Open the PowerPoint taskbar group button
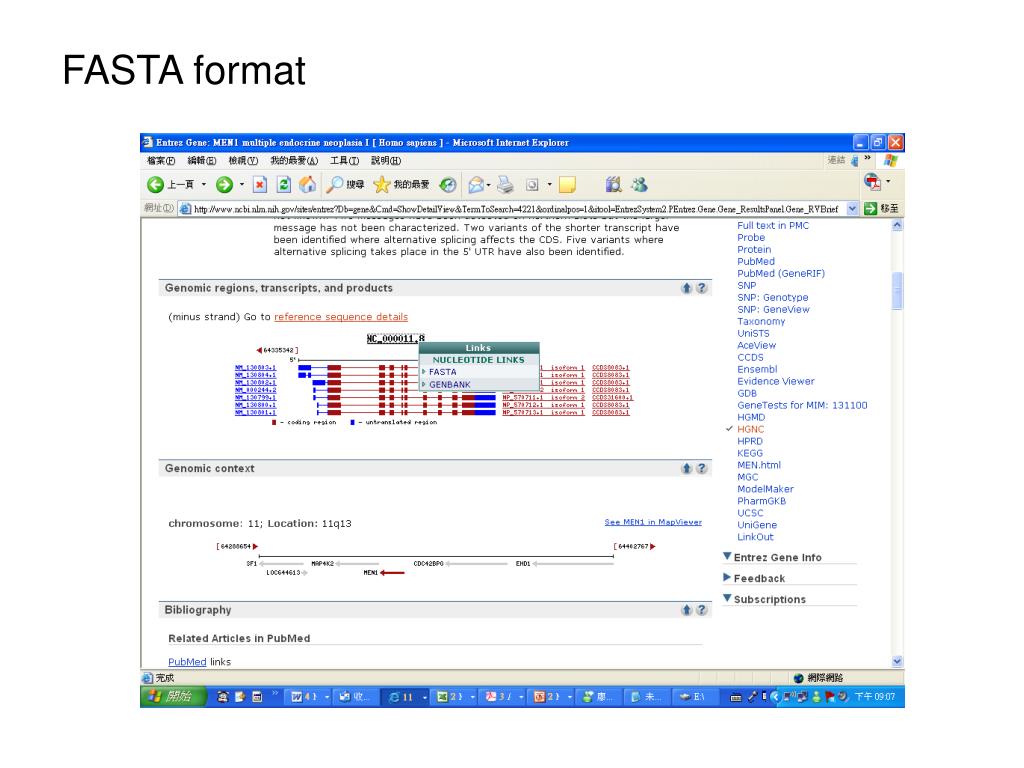Screen dimensions: 1024x768 tap(552, 697)
